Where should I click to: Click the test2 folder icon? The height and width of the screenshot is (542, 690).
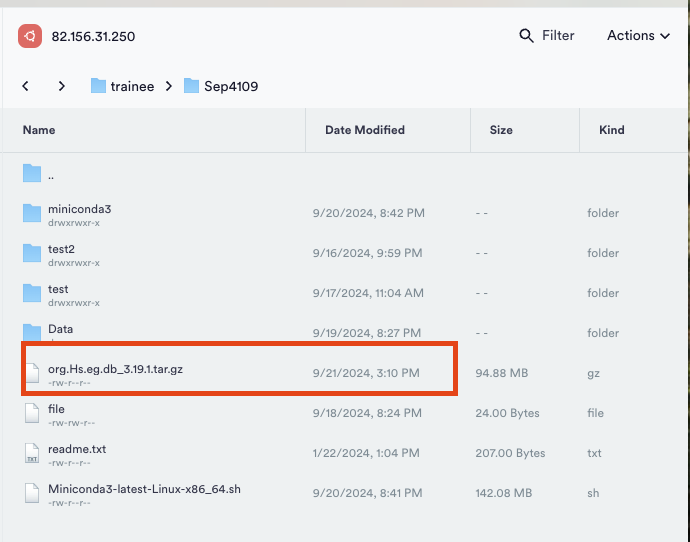(32, 253)
